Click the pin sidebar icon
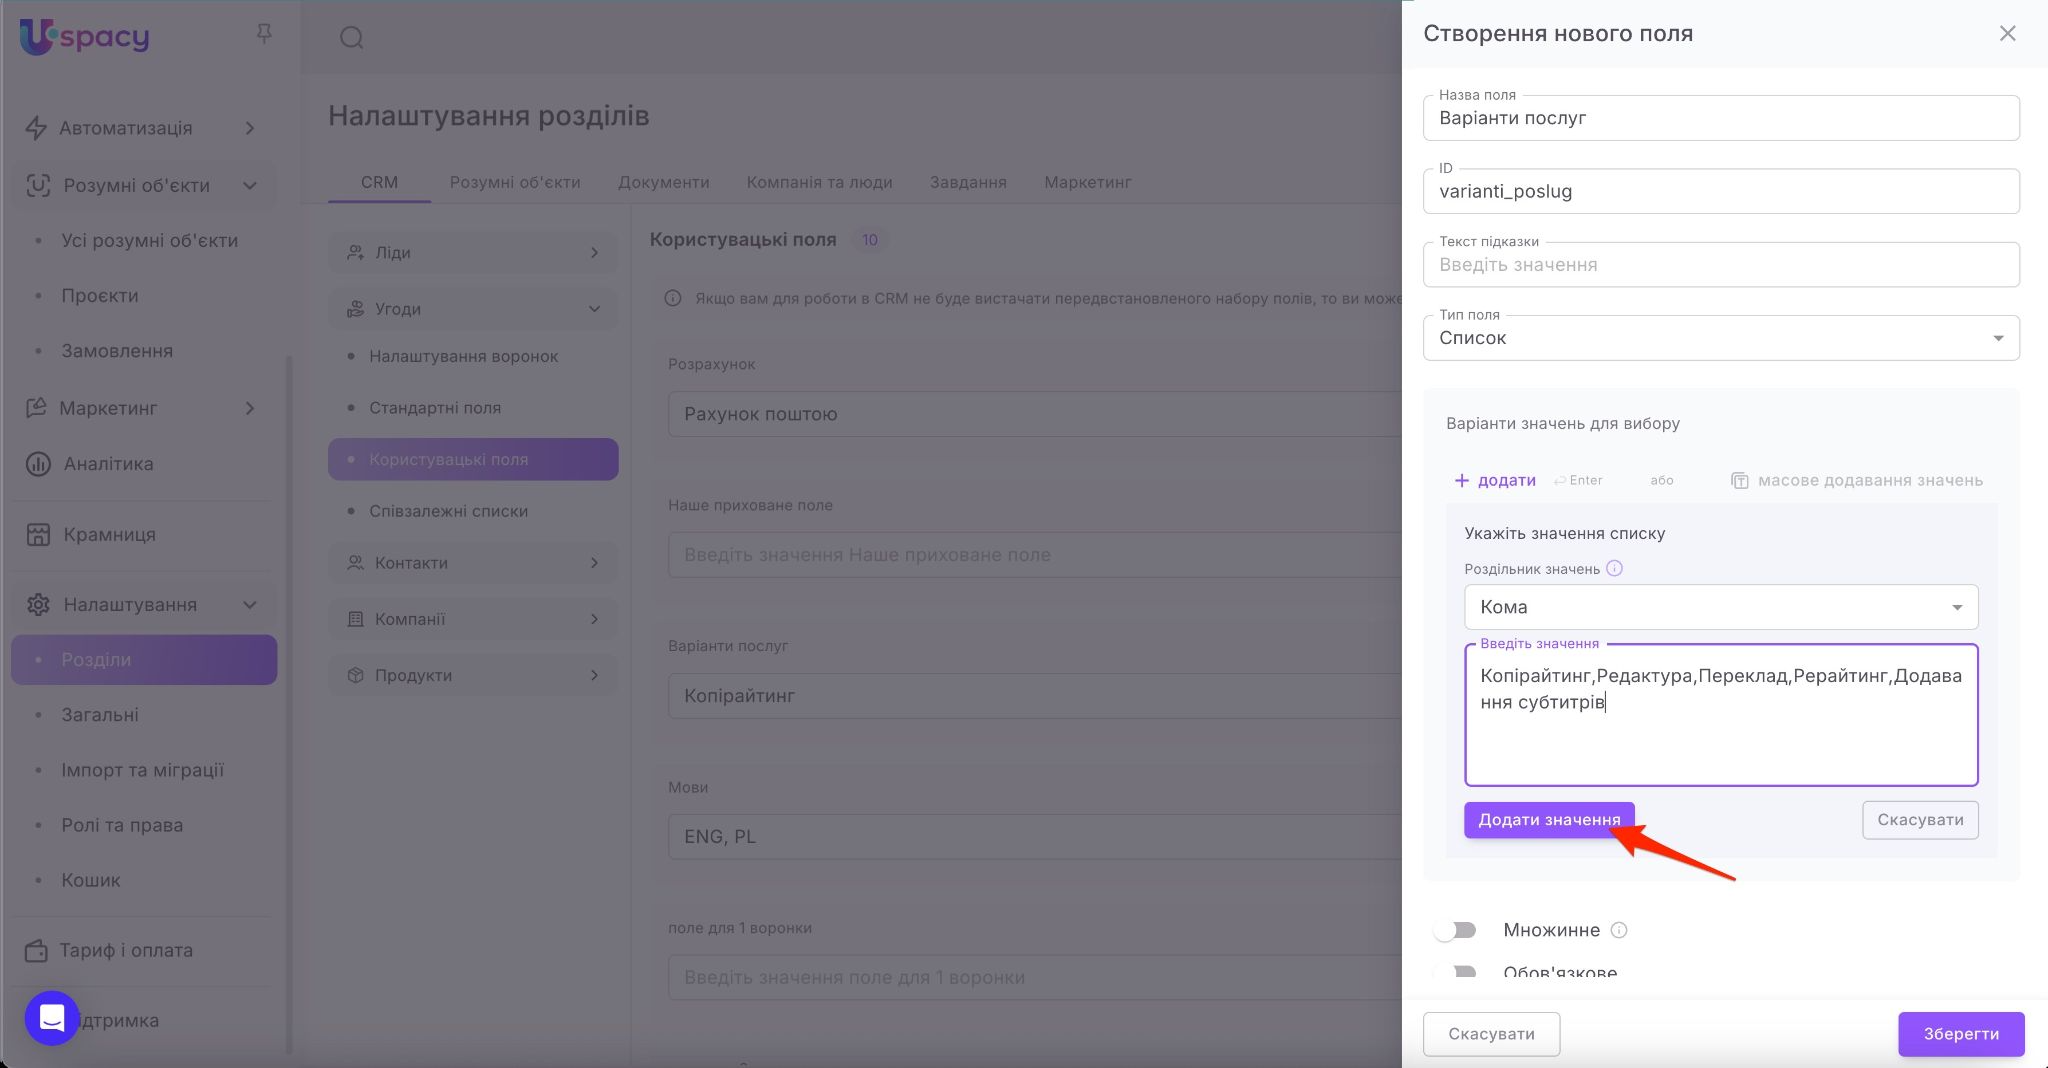This screenshot has width=2048, height=1068. pos(264,35)
